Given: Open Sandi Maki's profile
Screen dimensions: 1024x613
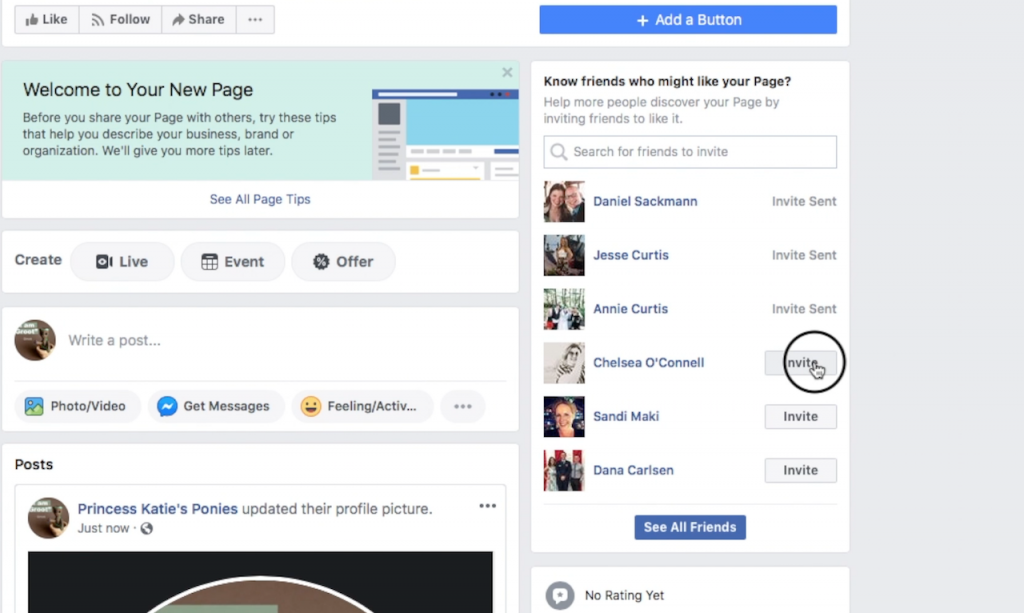Looking at the screenshot, I should [x=626, y=416].
